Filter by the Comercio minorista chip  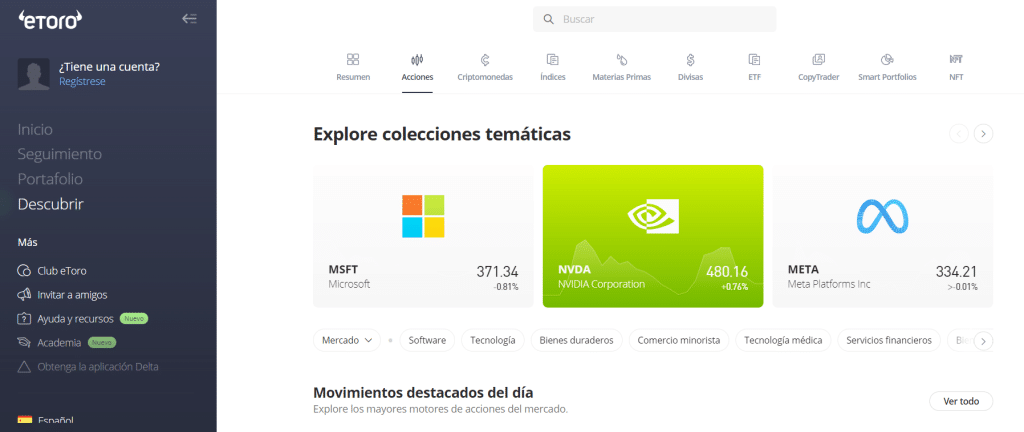[679, 340]
